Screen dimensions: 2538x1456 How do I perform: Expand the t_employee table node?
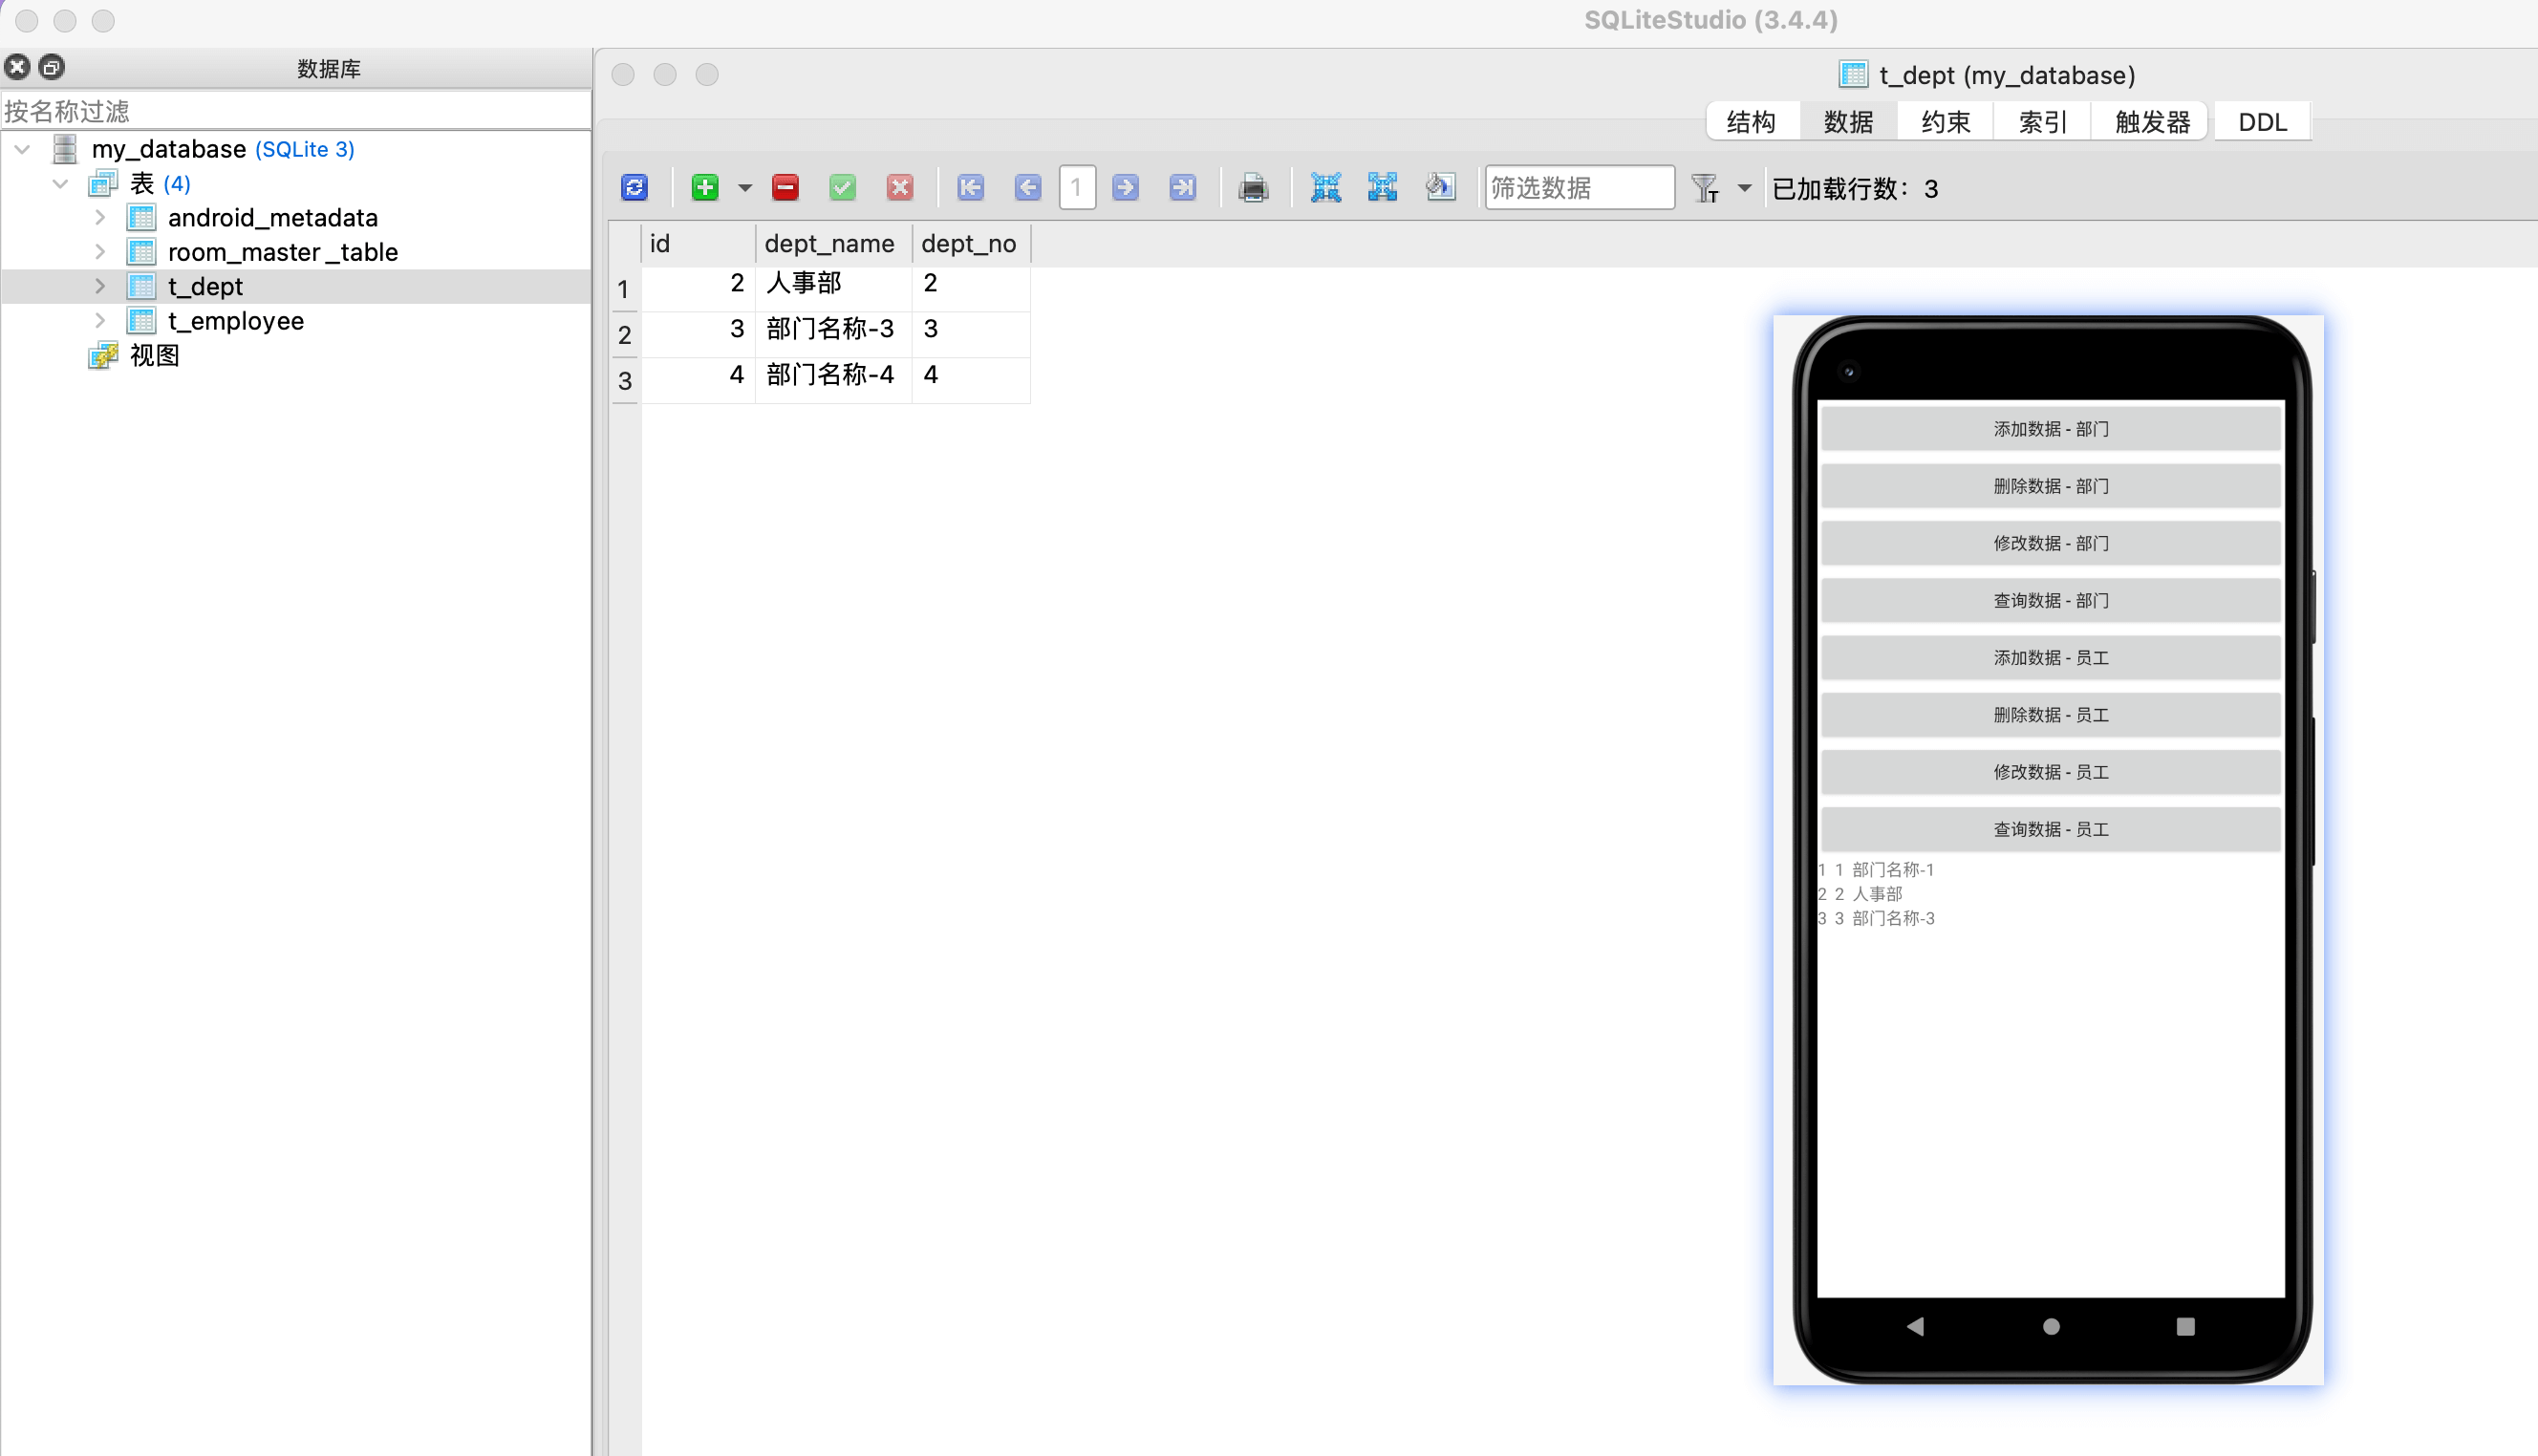tap(100, 320)
